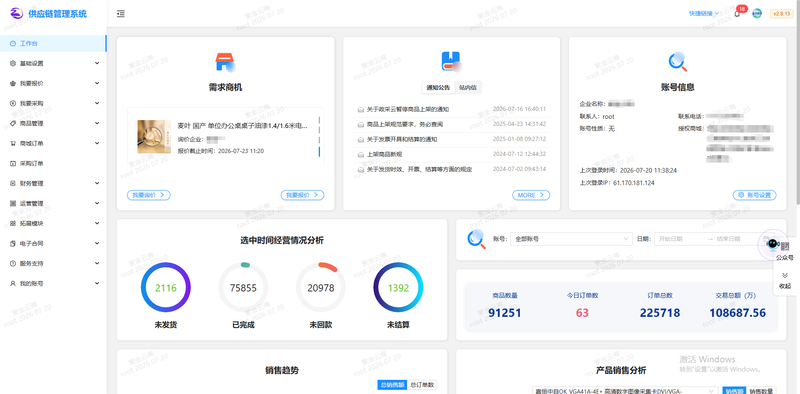Switch to the 站内信 tab
The image size is (800, 394).
tap(468, 88)
